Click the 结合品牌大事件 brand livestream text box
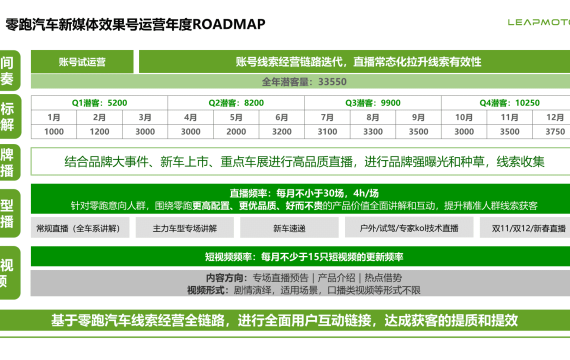Image resolution: width=570 pixels, height=360 pixels. tap(300, 161)
